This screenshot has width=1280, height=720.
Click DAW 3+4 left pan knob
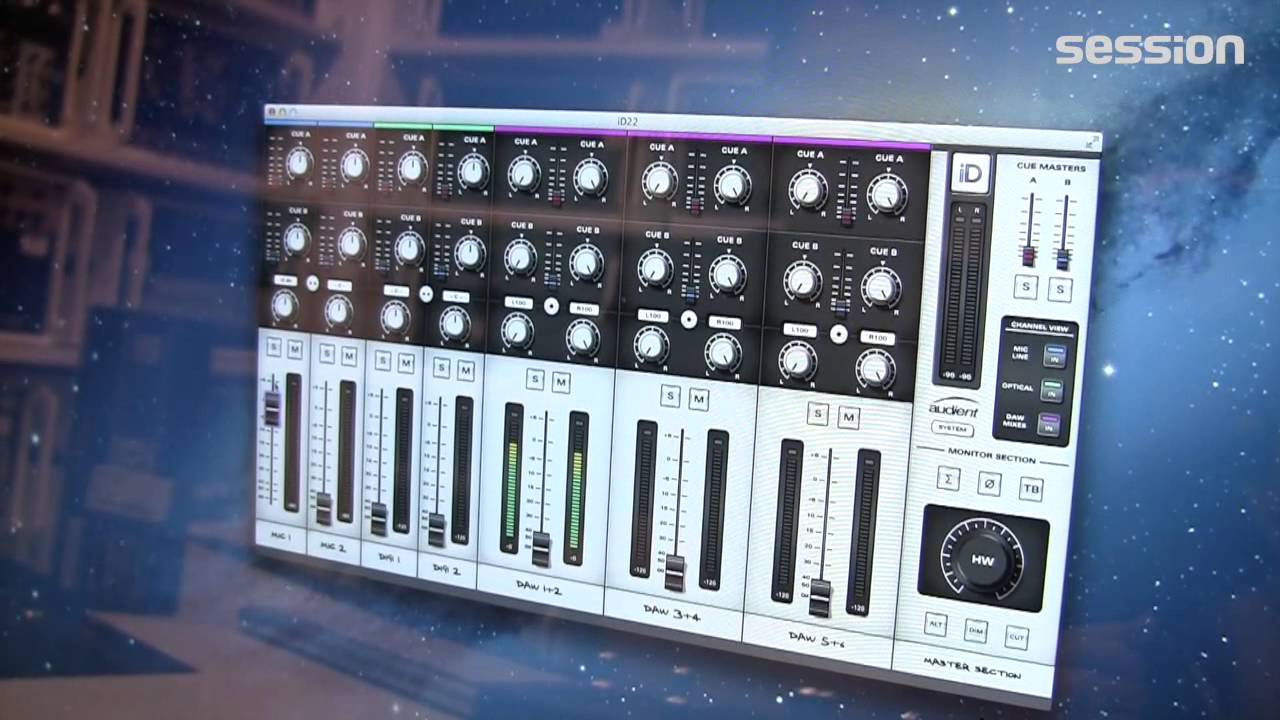click(x=651, y=345)
